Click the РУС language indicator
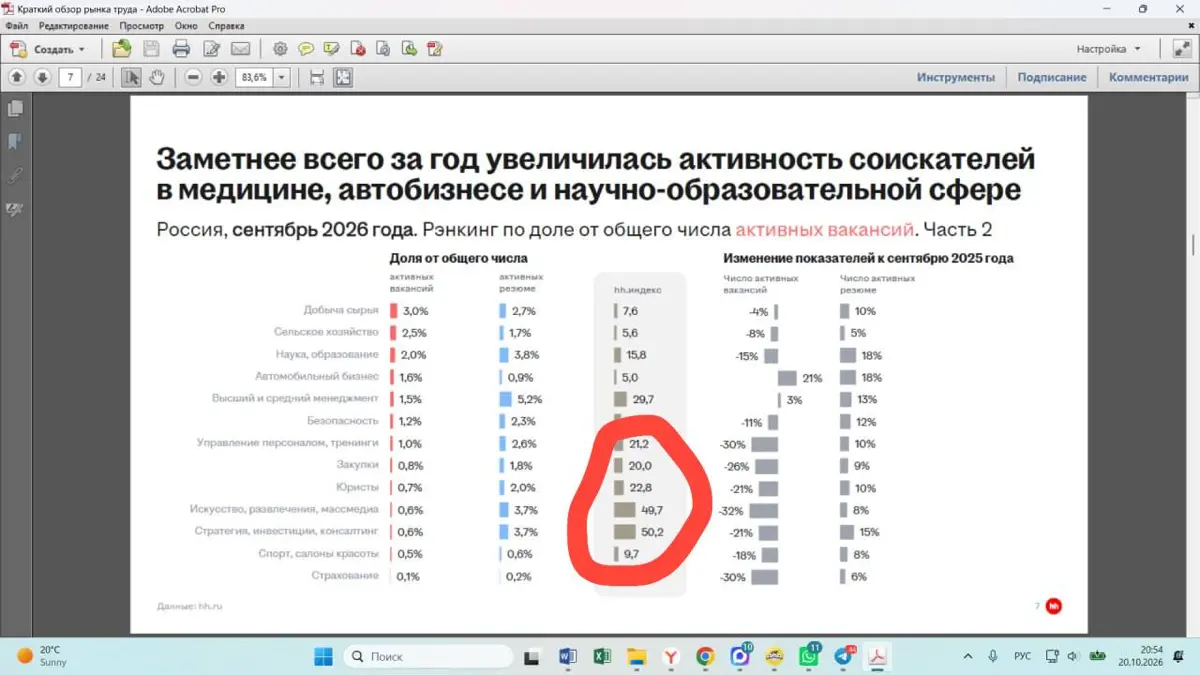Screen dimensions: 1200x675 click(1022, 656)
